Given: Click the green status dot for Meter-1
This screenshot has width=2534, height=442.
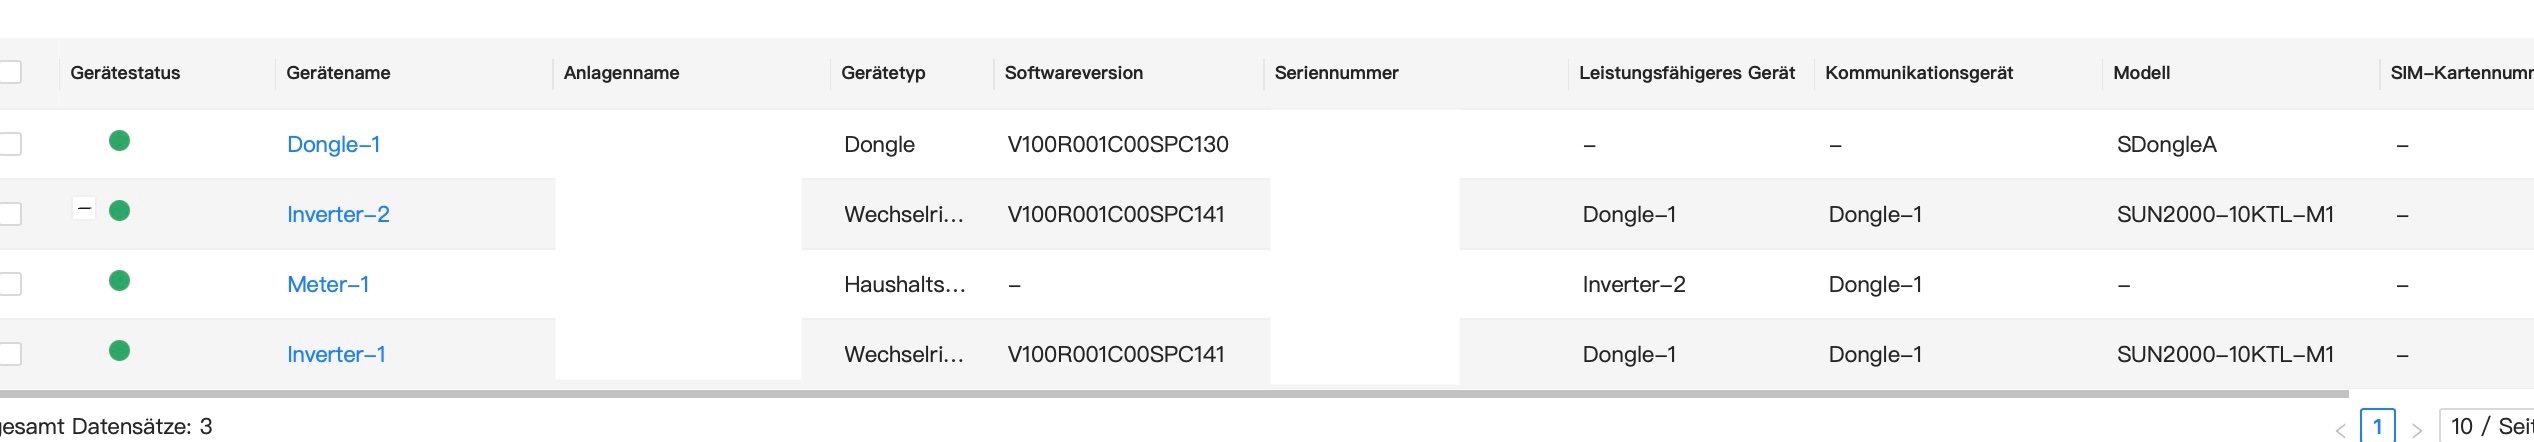Looking at the screenshot, I should coord(119,281).
